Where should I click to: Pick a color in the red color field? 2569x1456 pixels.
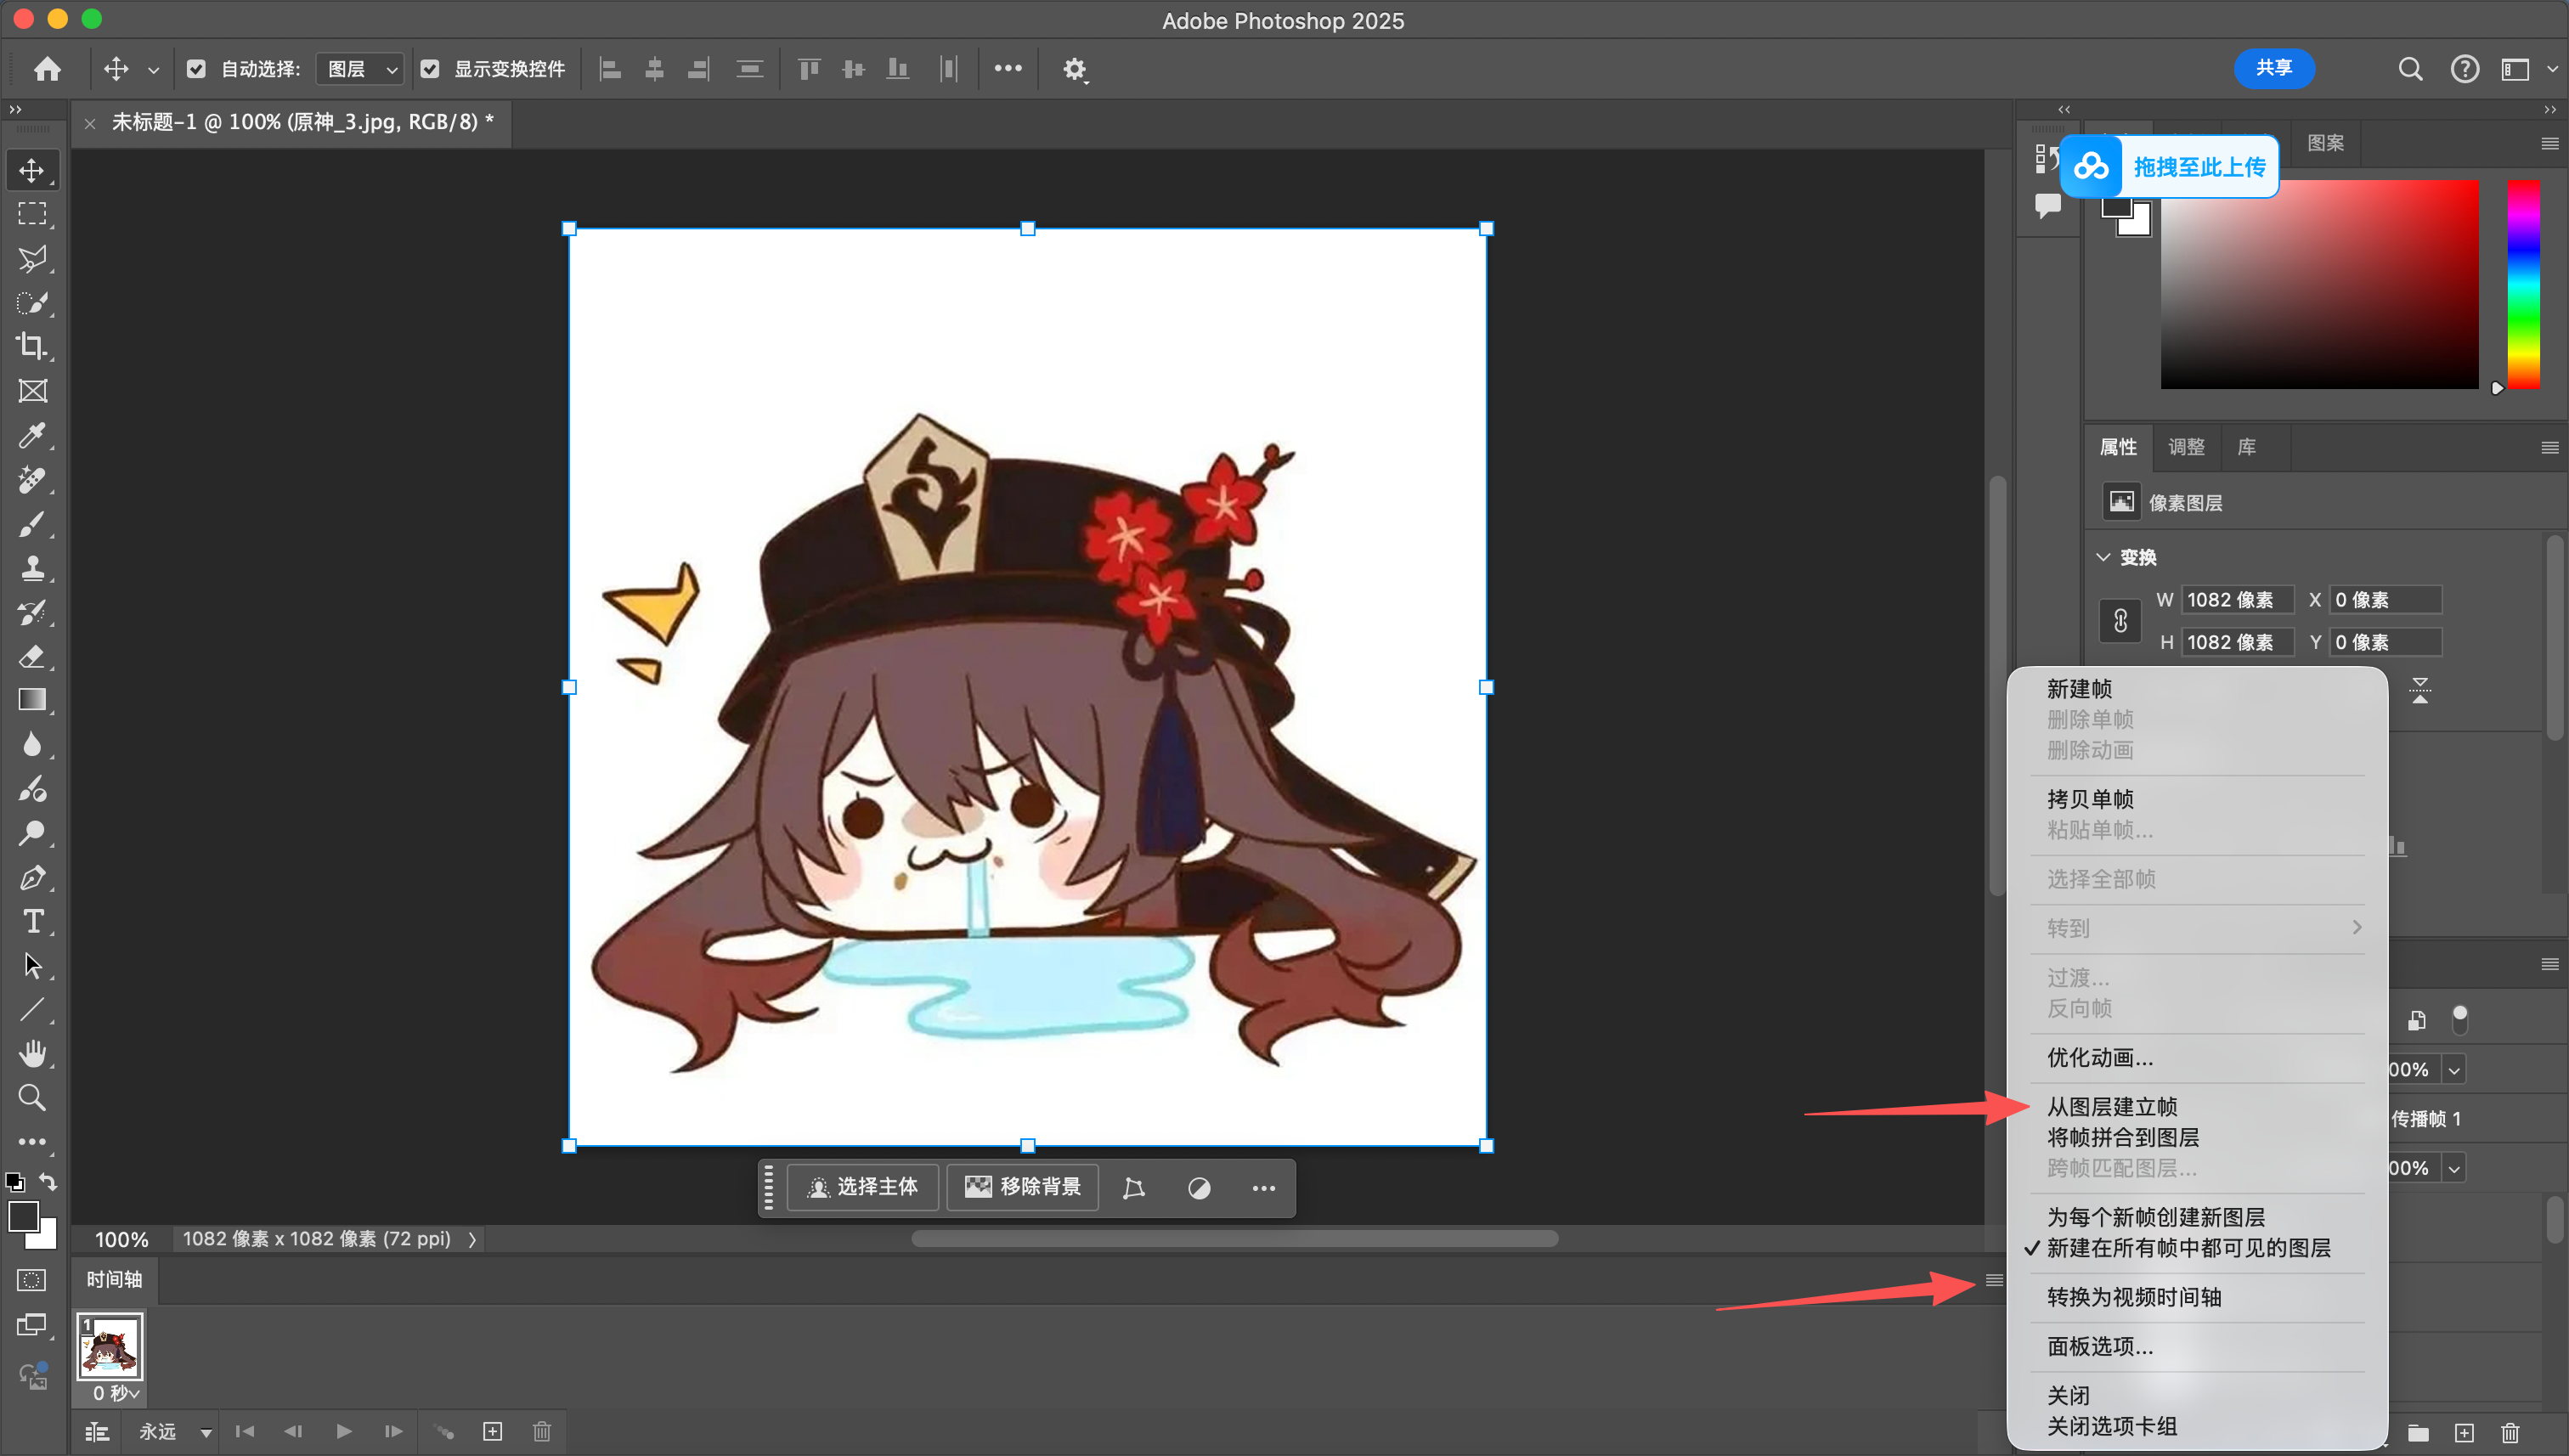pyautogui.click(x=2319, y=284)
